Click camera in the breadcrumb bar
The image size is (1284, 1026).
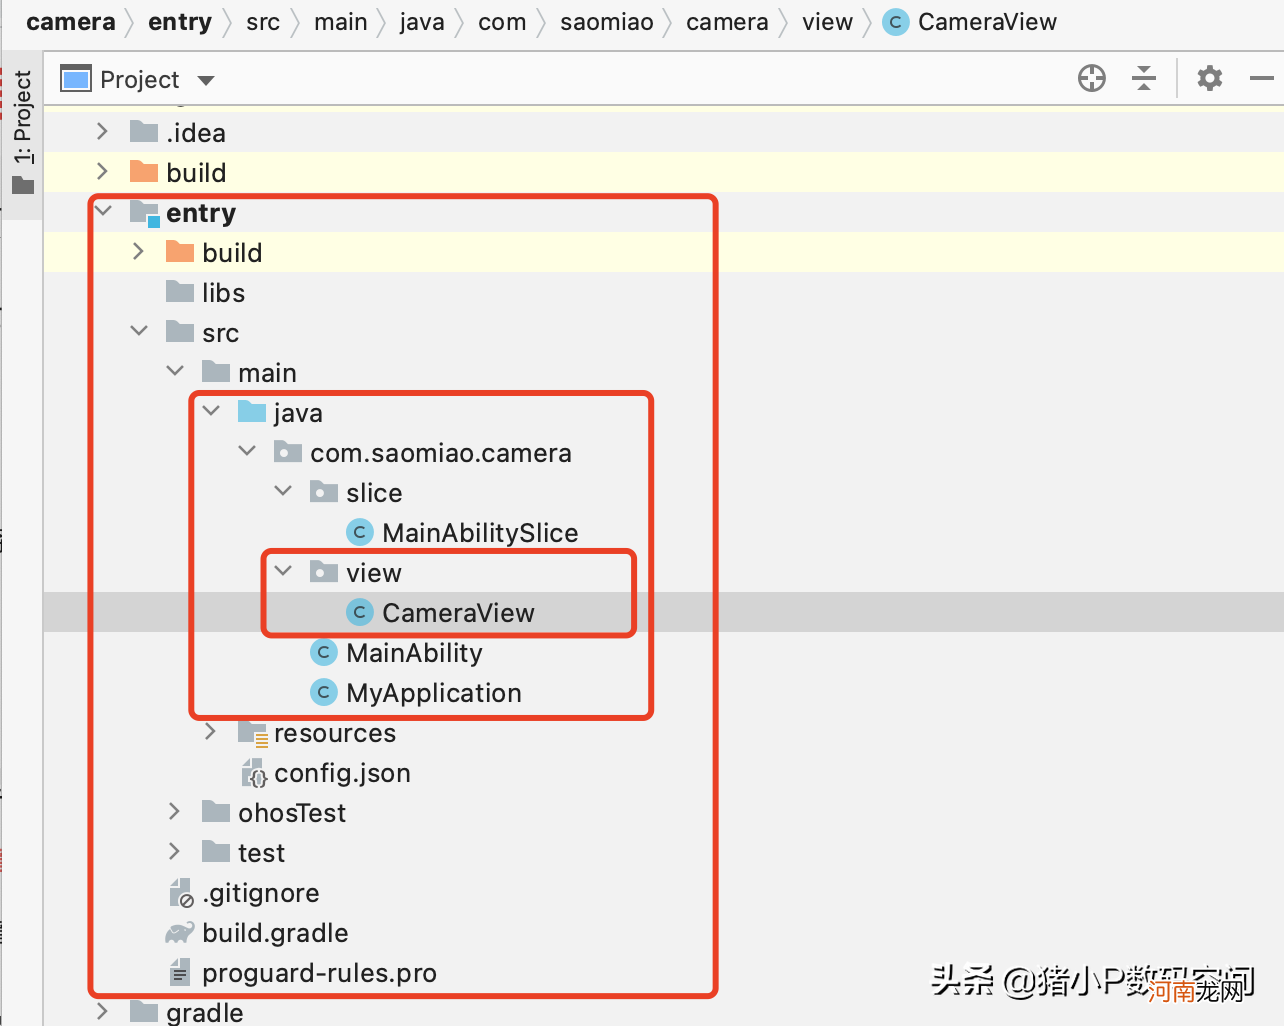tap(71, 22)
